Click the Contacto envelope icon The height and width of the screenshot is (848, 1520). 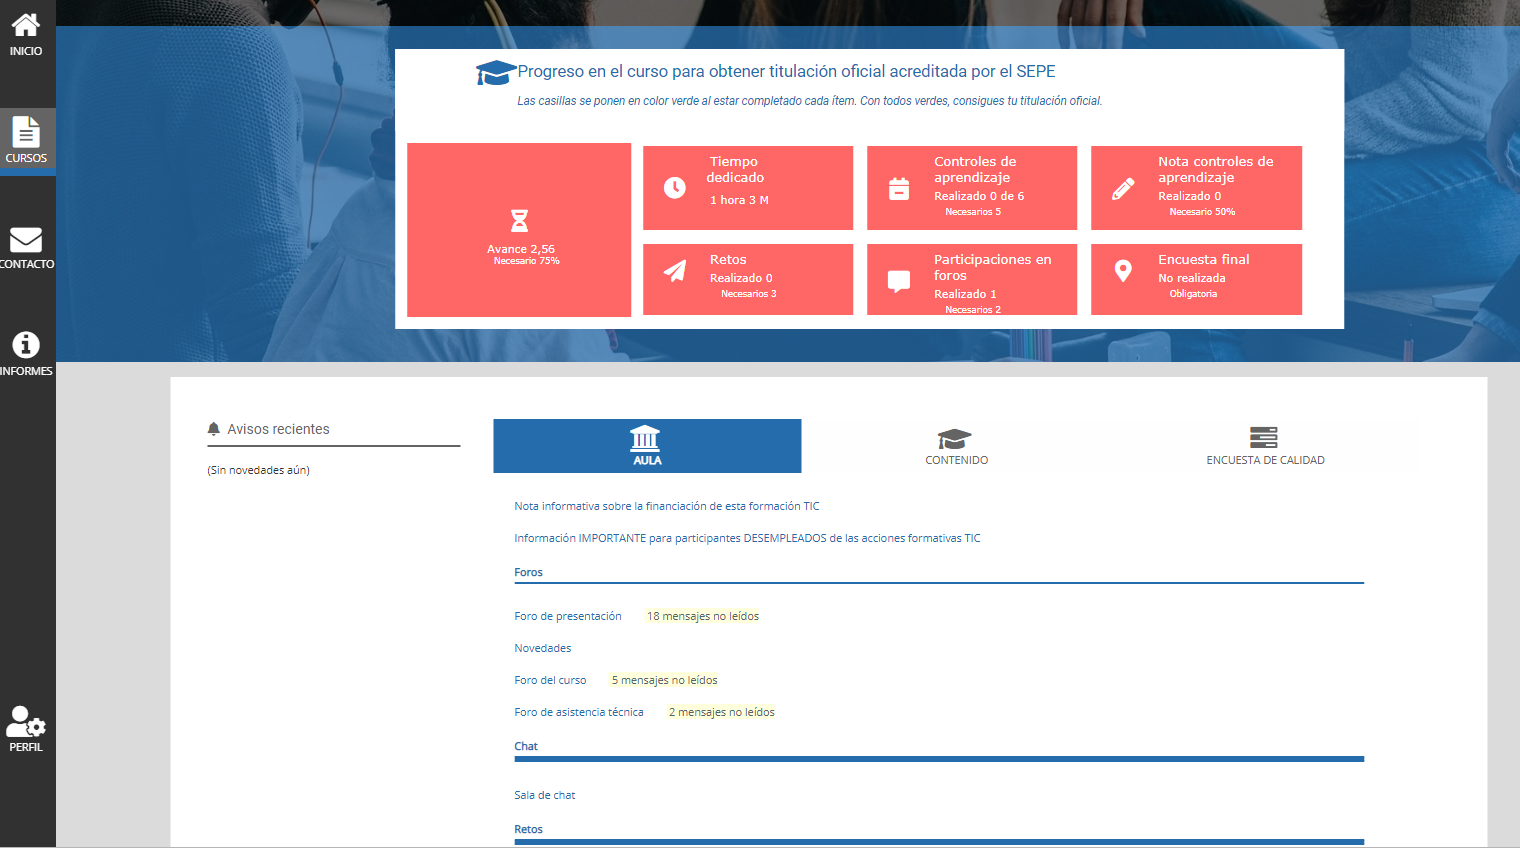(26, 240)
